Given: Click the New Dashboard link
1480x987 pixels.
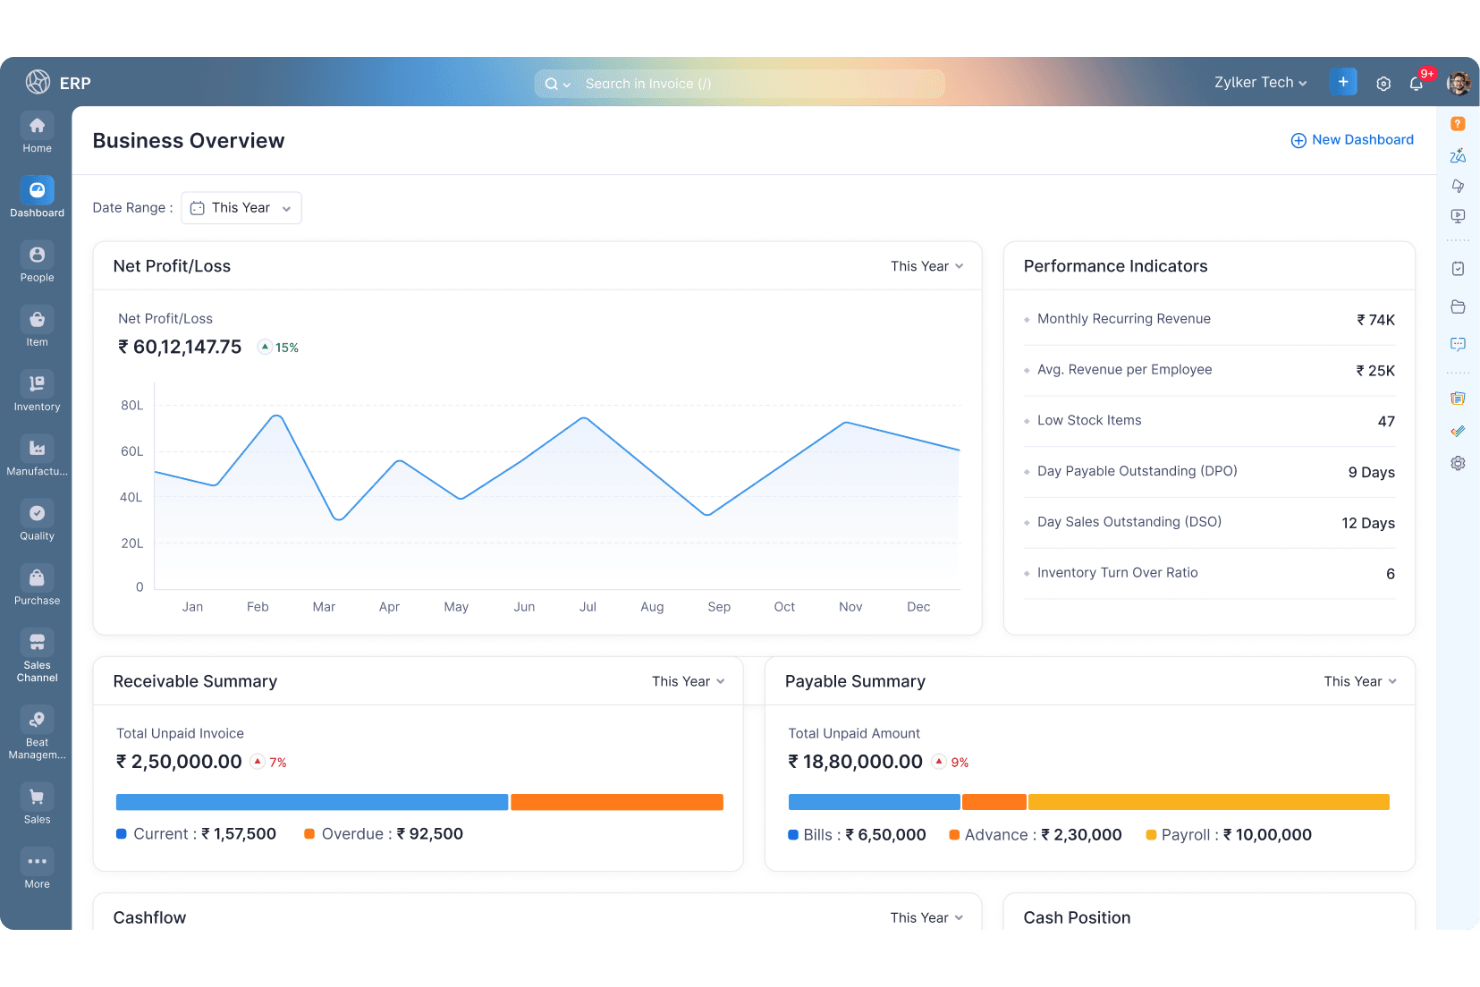Looking at the screenshot, I should pyautogui.click(x=1352, y=140).
